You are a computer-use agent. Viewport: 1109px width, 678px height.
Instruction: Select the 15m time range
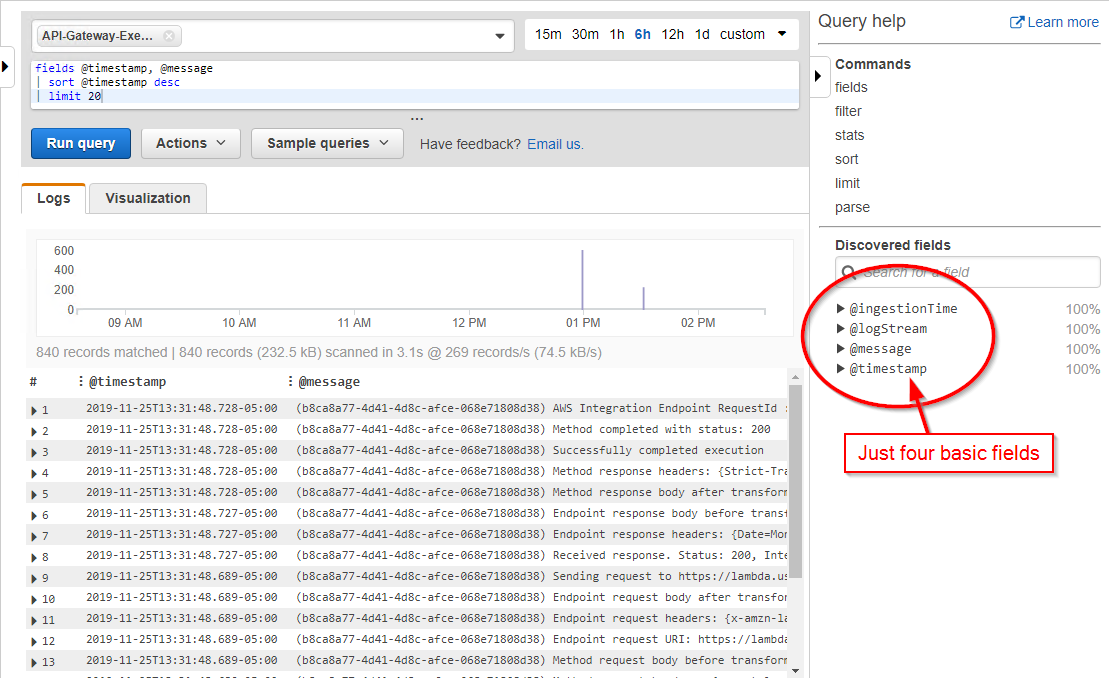[x=548, y=33]
